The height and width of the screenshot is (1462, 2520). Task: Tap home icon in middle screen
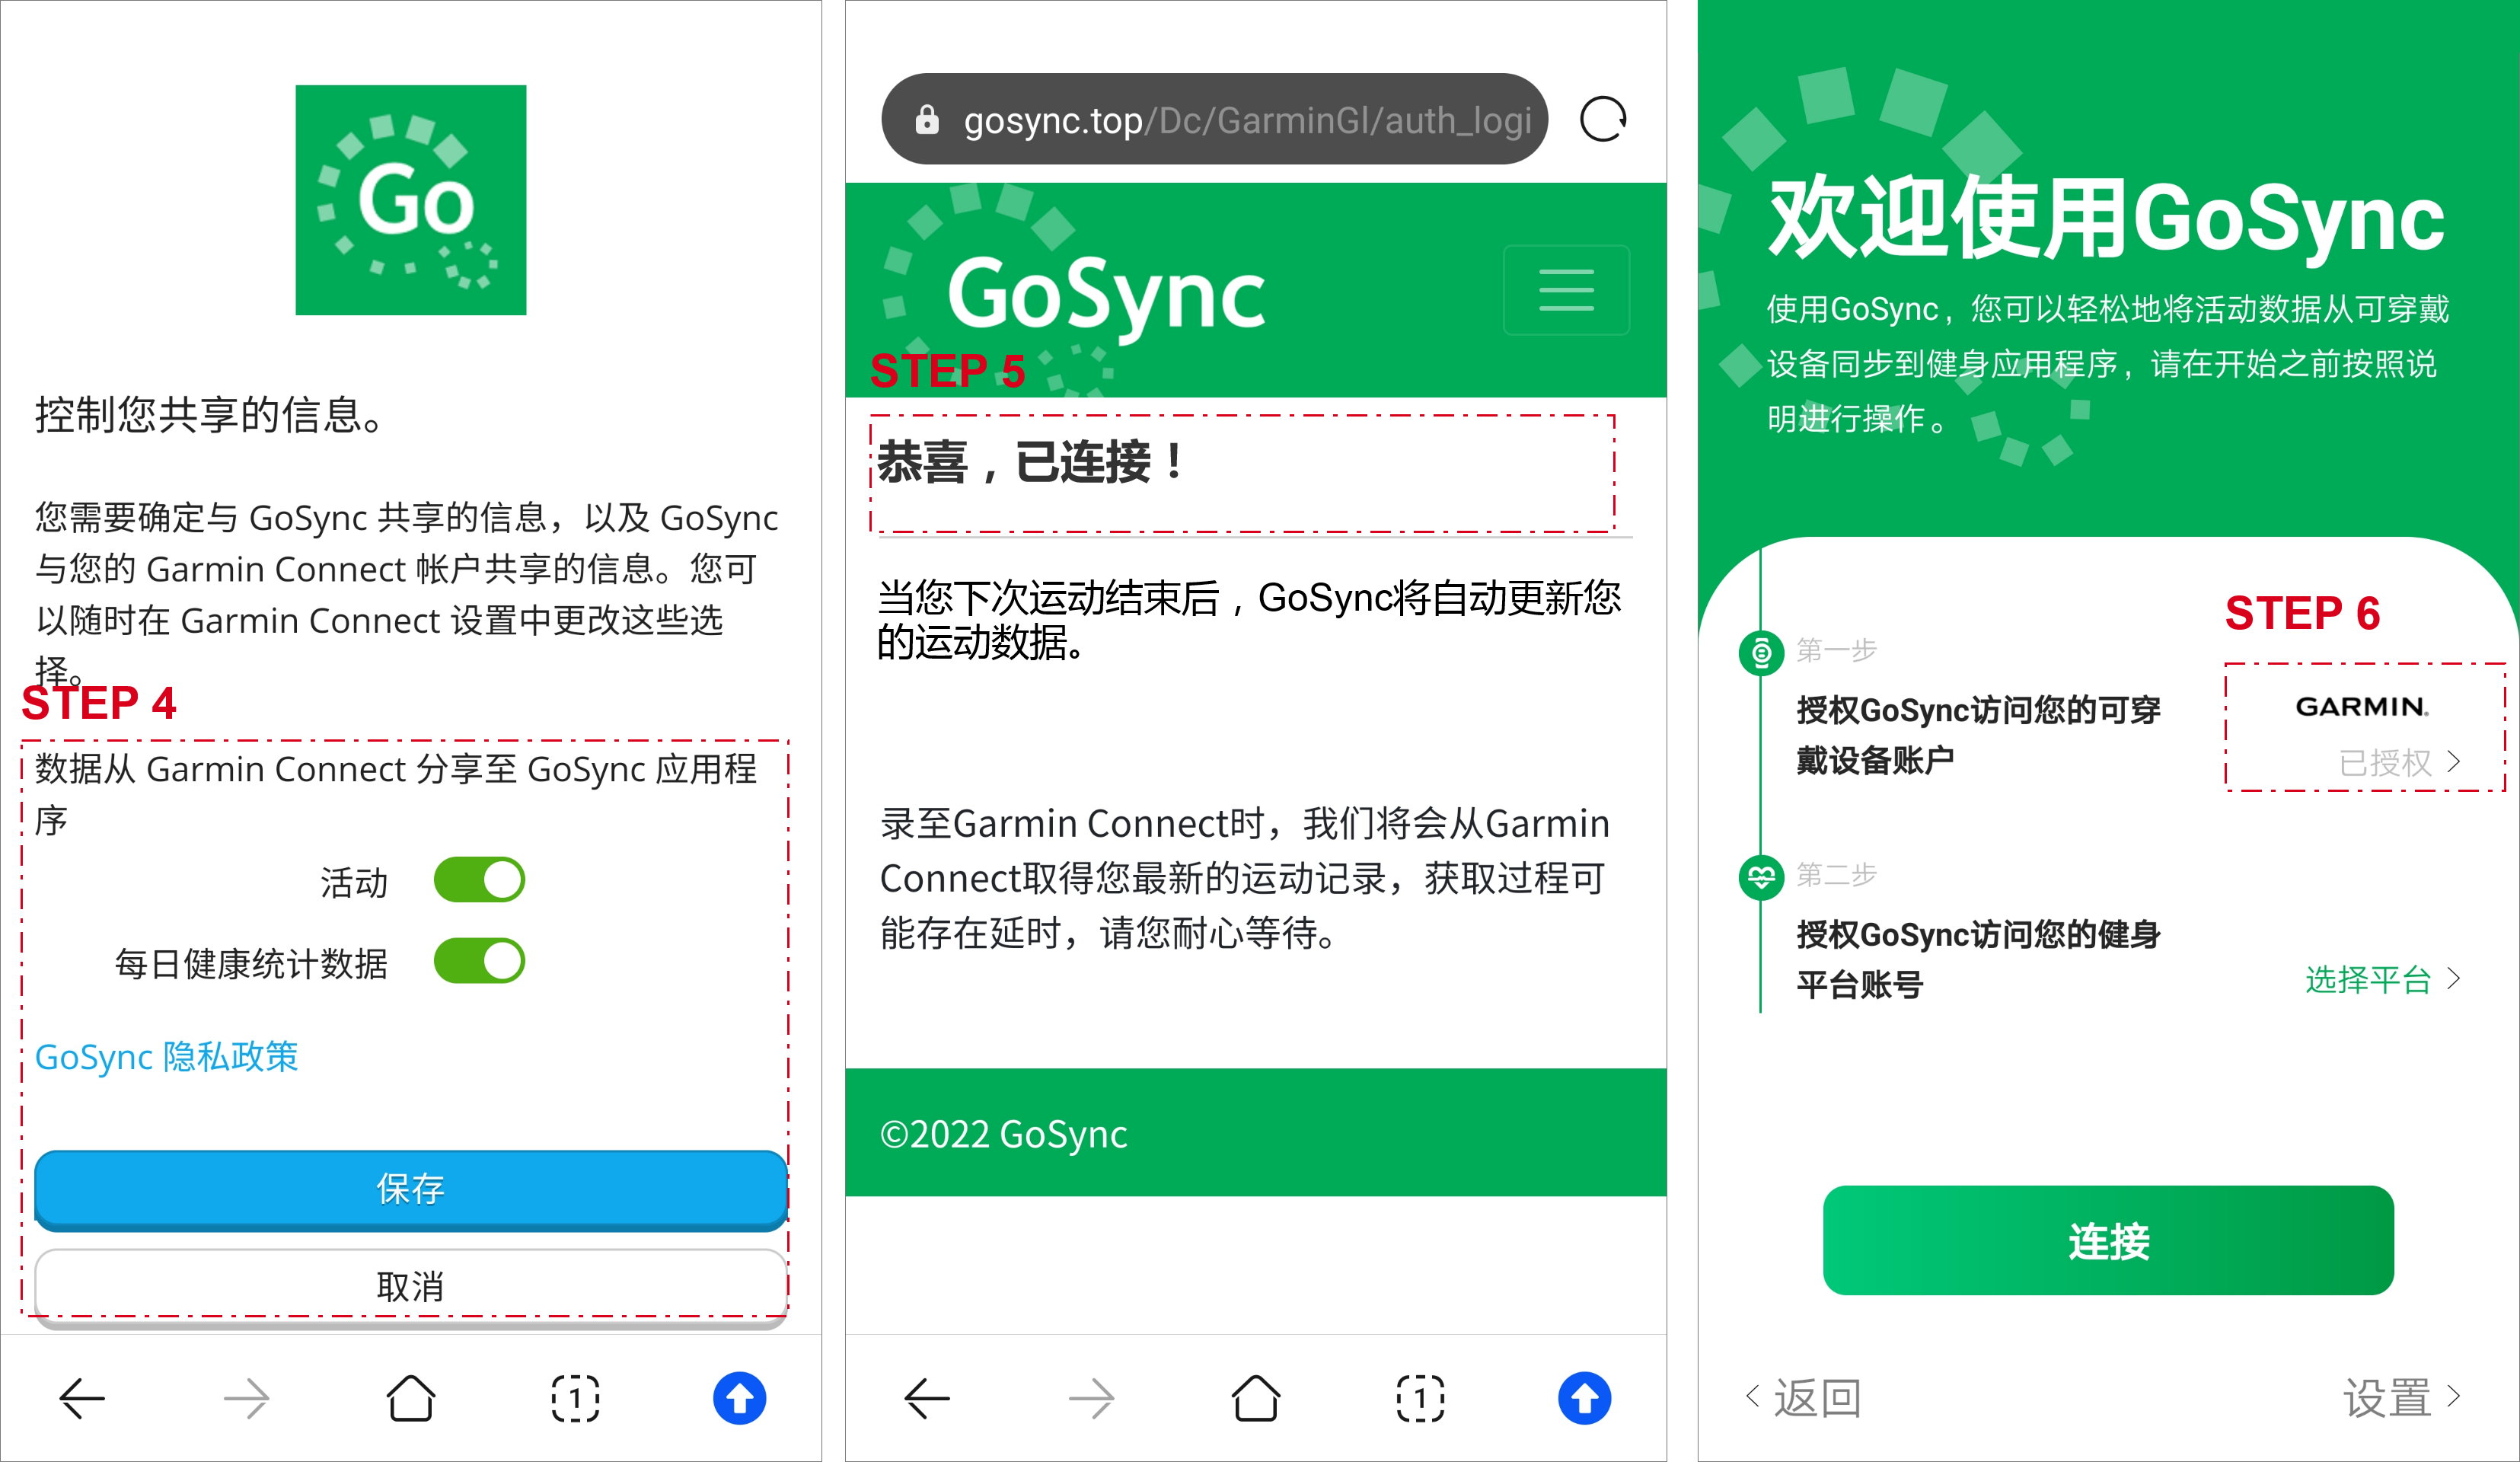[1255, 1398]
